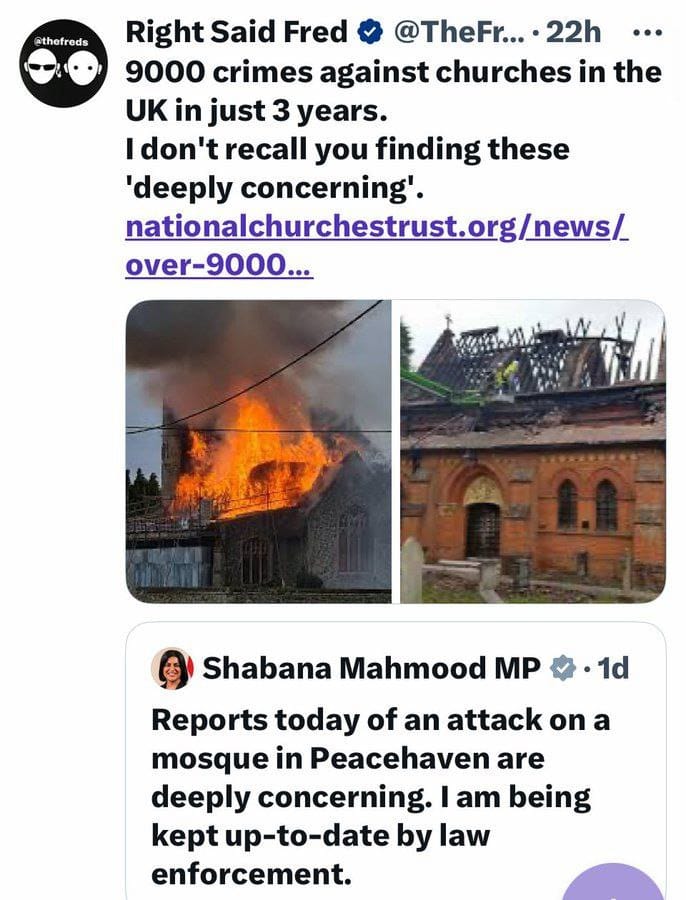The height and width of the screenshot is (900, 686).
Task: Click the 'kept up-to-date by law enforcement' text
Action: [320, 855]
